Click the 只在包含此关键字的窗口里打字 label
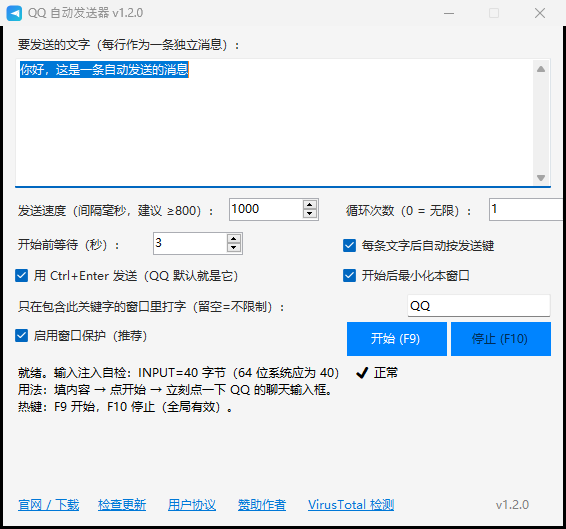 151,307
